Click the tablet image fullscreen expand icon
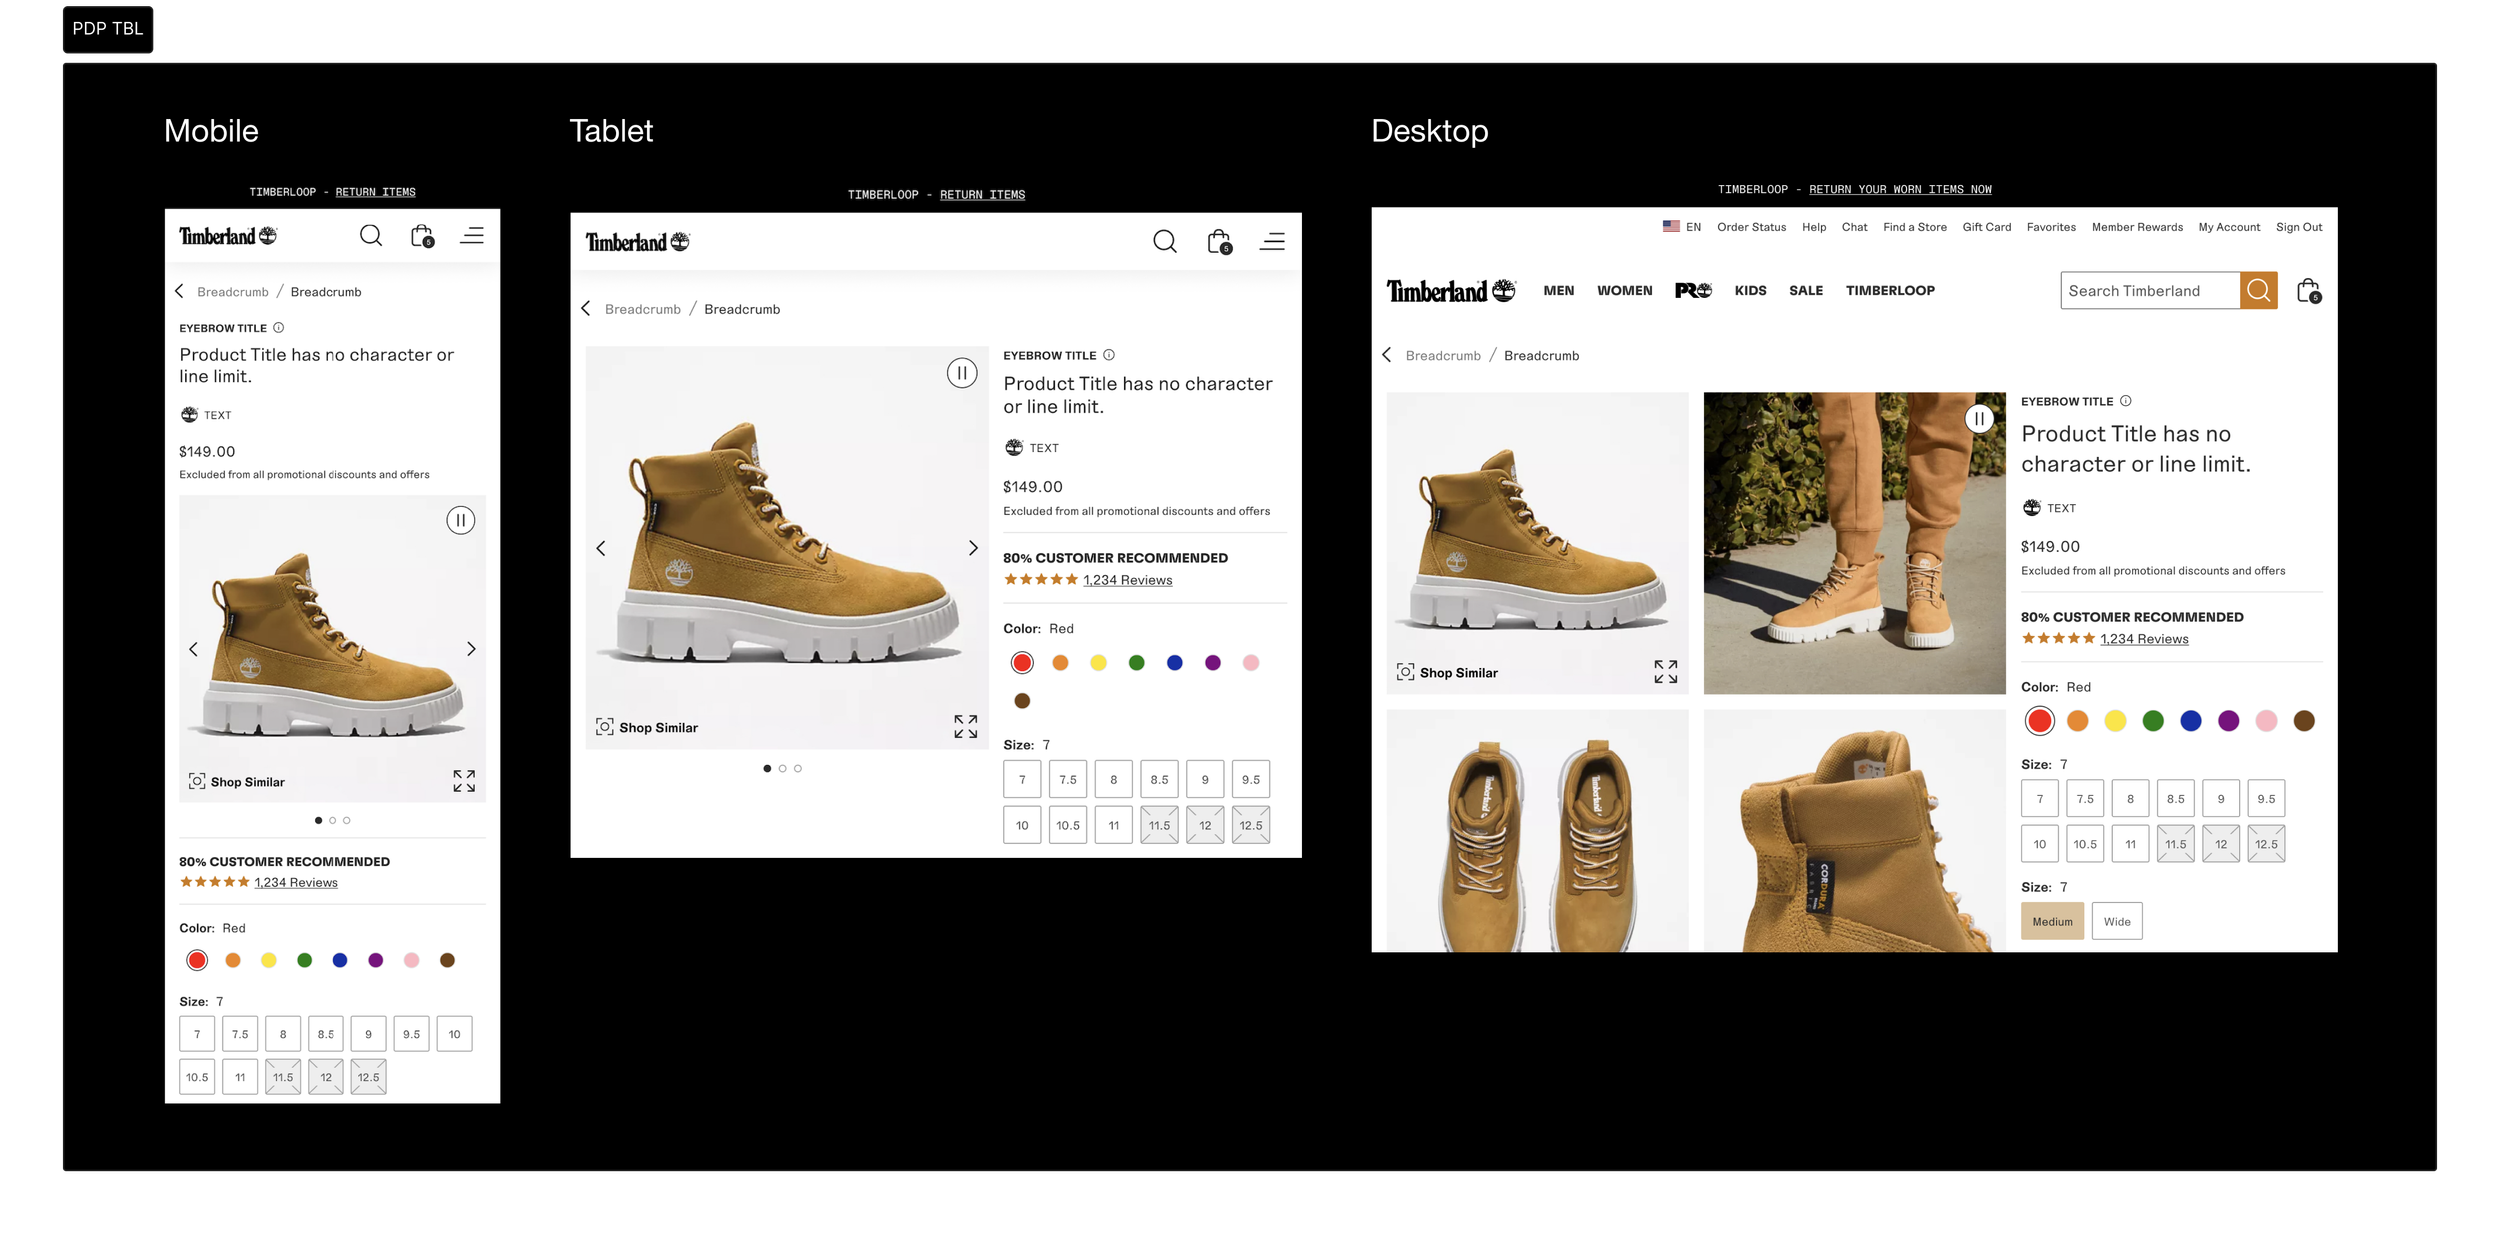The image size is (2500, 1234). pyautogui.click(x=965, y=727)
